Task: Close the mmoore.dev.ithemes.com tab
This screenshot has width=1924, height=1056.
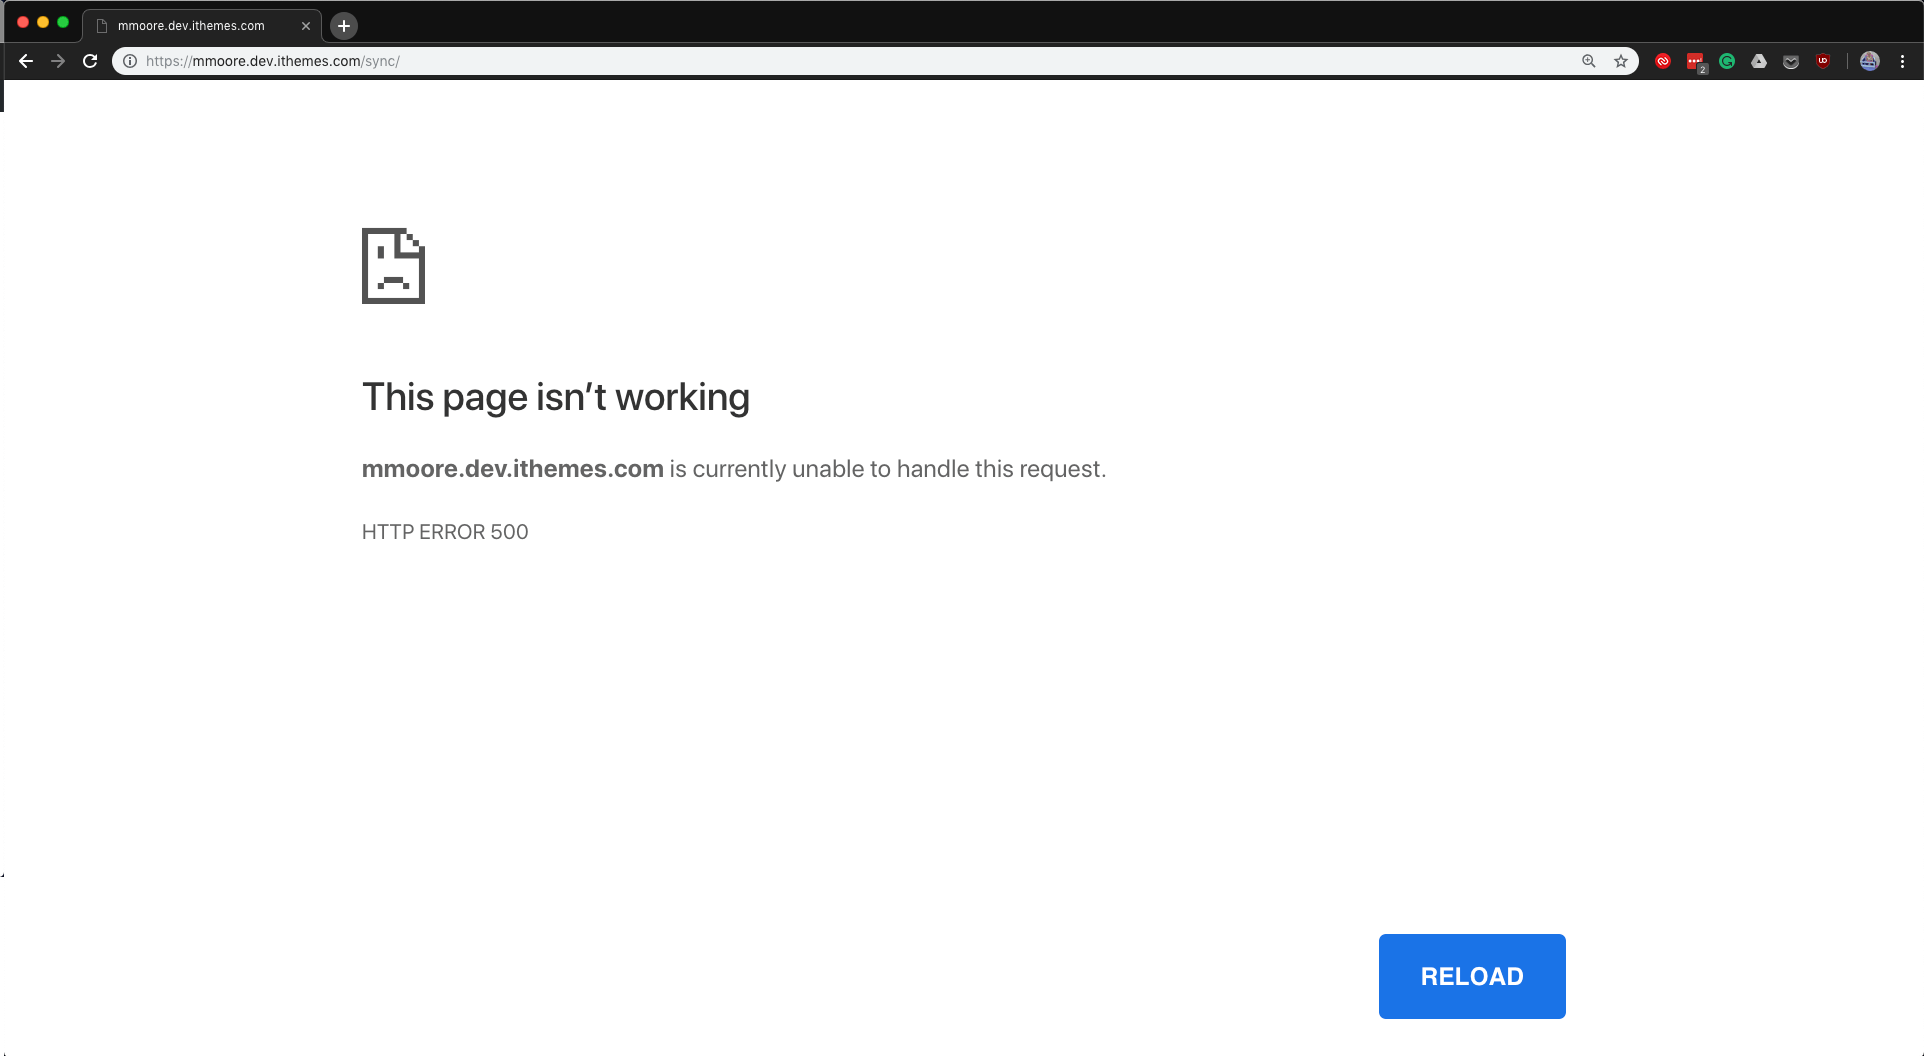Action: click(306, 26)
